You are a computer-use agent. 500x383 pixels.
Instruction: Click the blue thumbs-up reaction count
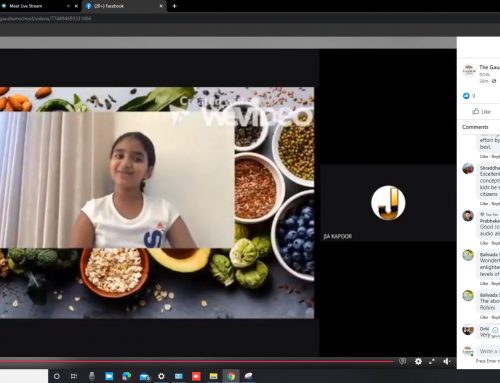[468, 96]
